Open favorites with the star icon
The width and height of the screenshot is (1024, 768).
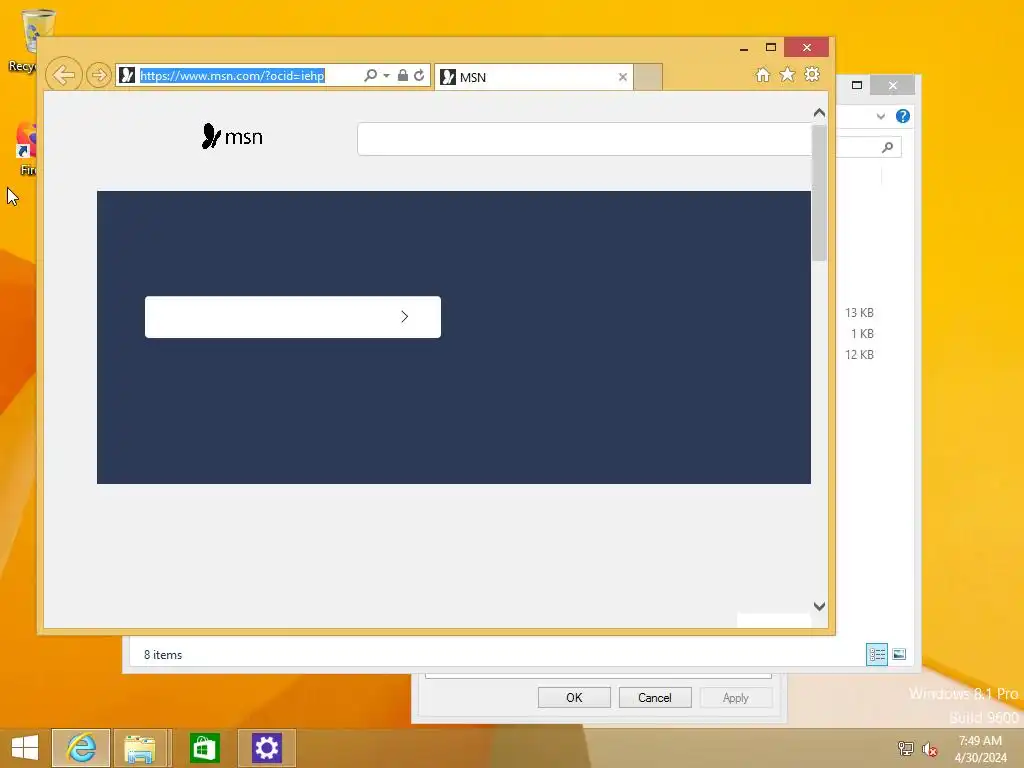788,74
